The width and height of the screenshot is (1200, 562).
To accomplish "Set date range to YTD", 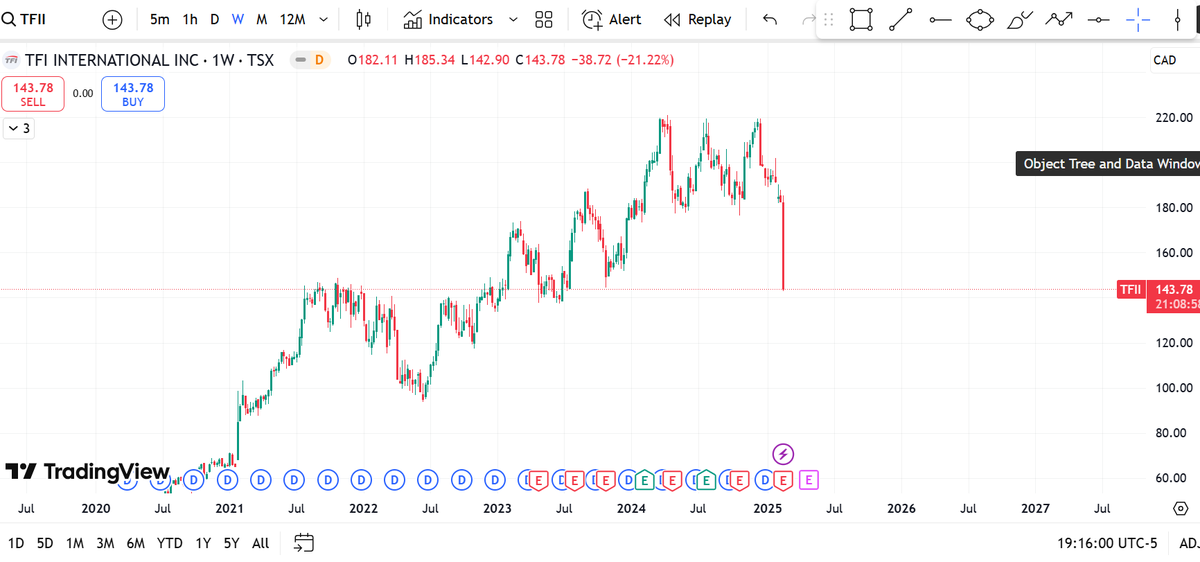I will tap(170, 543).
